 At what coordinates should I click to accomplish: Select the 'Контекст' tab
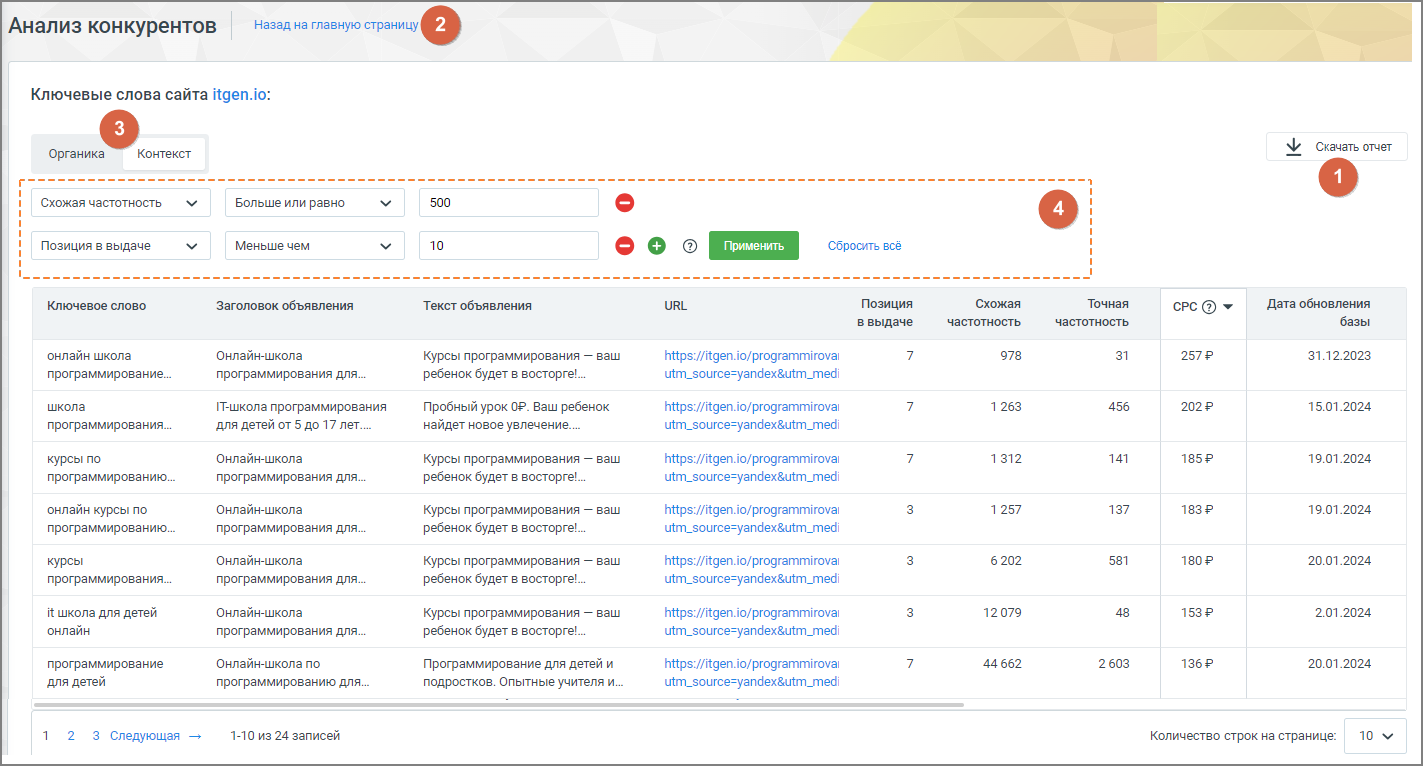point(164,154)
